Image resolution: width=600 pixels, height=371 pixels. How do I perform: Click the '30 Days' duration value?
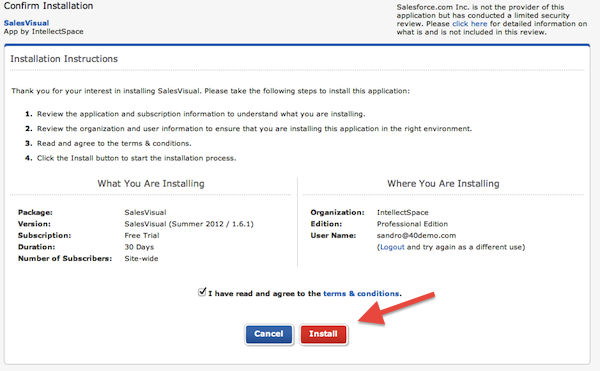tap(139, 247)
